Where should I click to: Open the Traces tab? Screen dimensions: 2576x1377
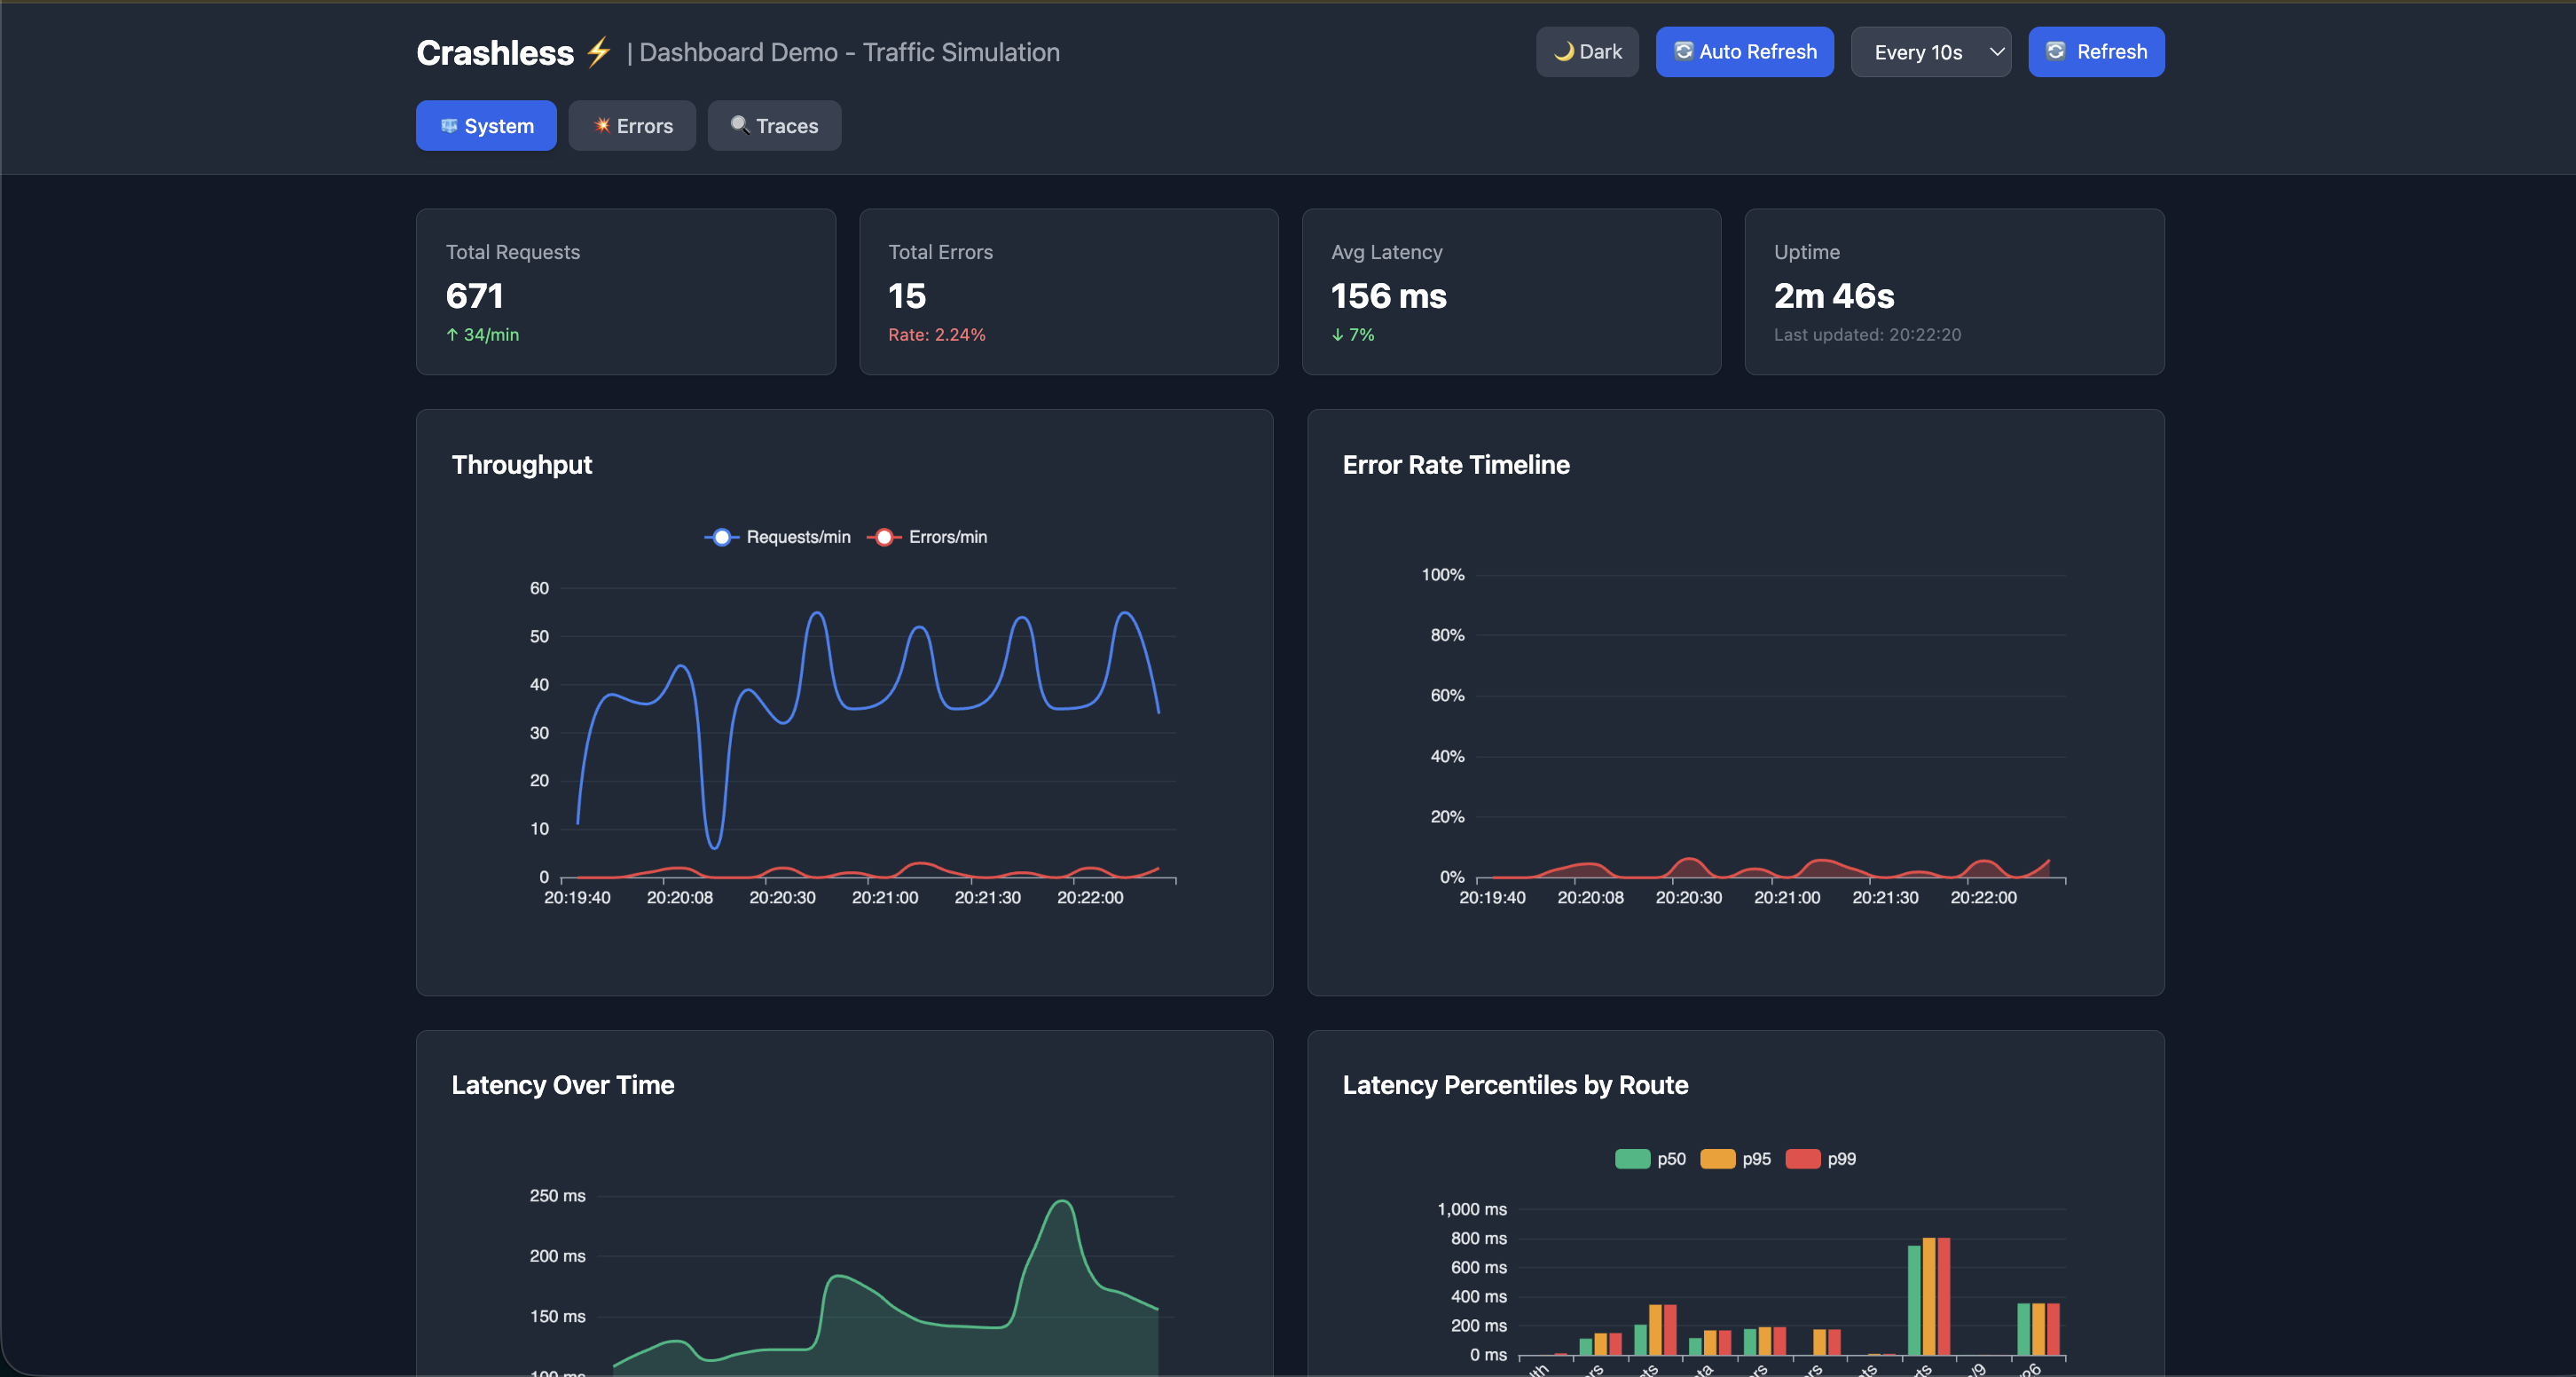click(774, 126)
